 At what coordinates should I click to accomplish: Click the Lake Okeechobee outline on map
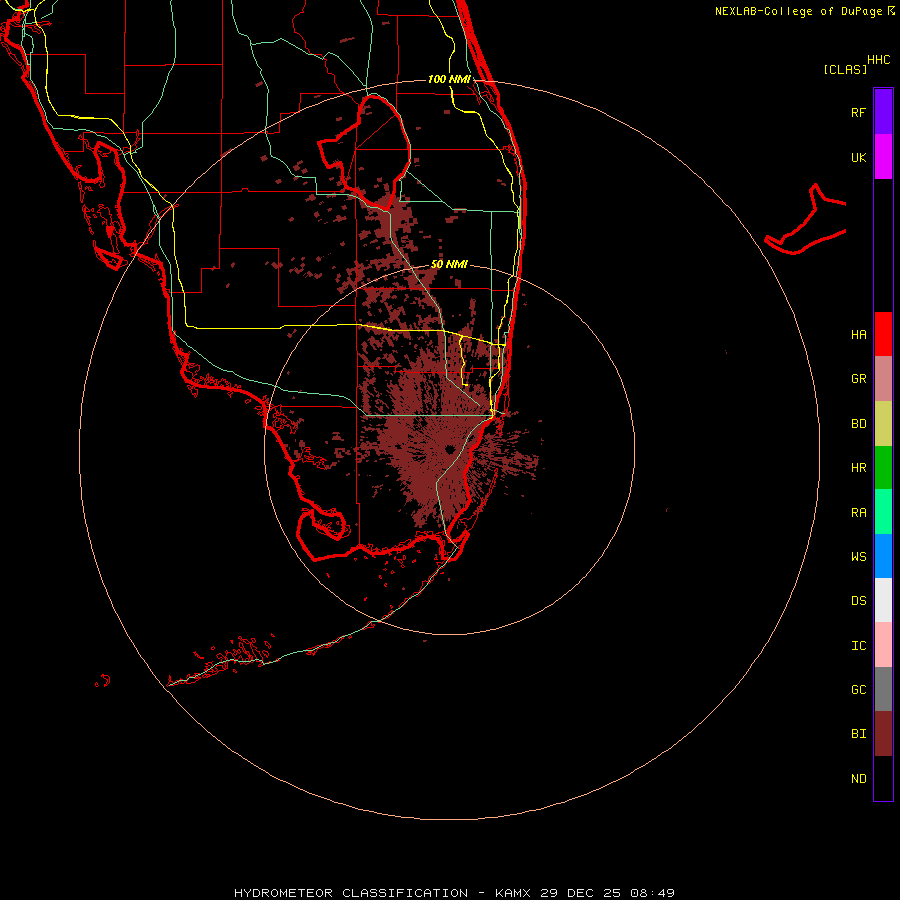point(365,152)
